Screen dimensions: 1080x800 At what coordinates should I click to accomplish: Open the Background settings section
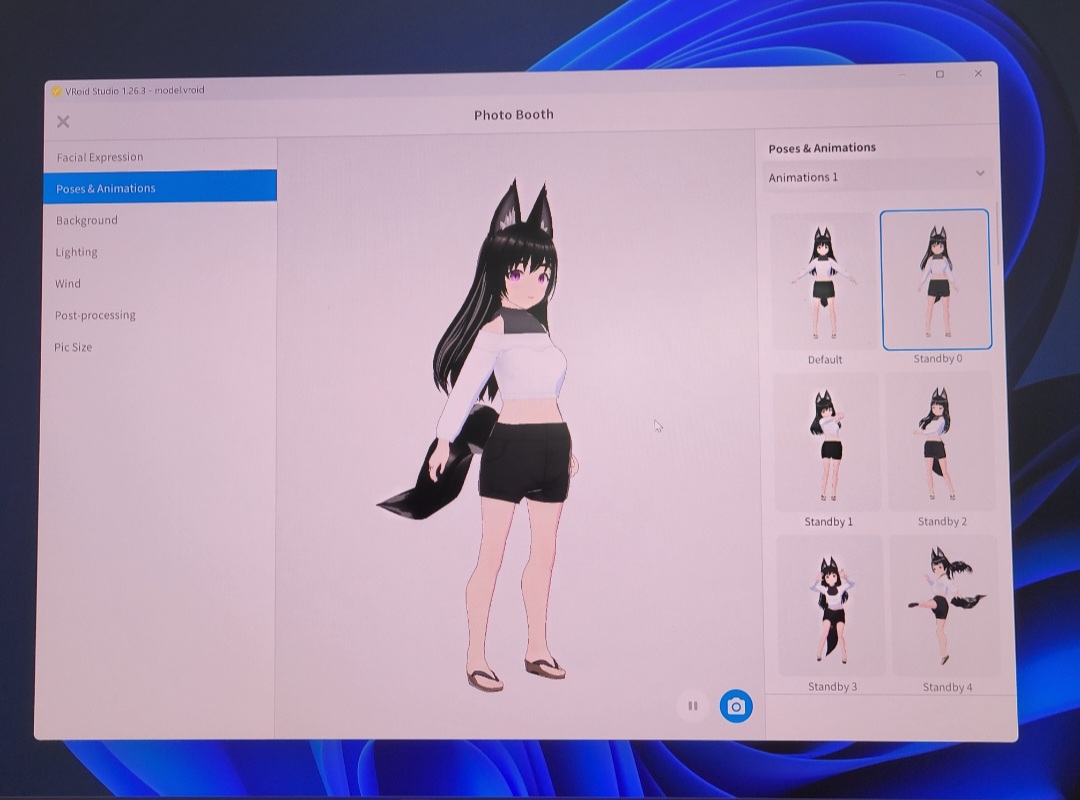[x=88, y=220]
